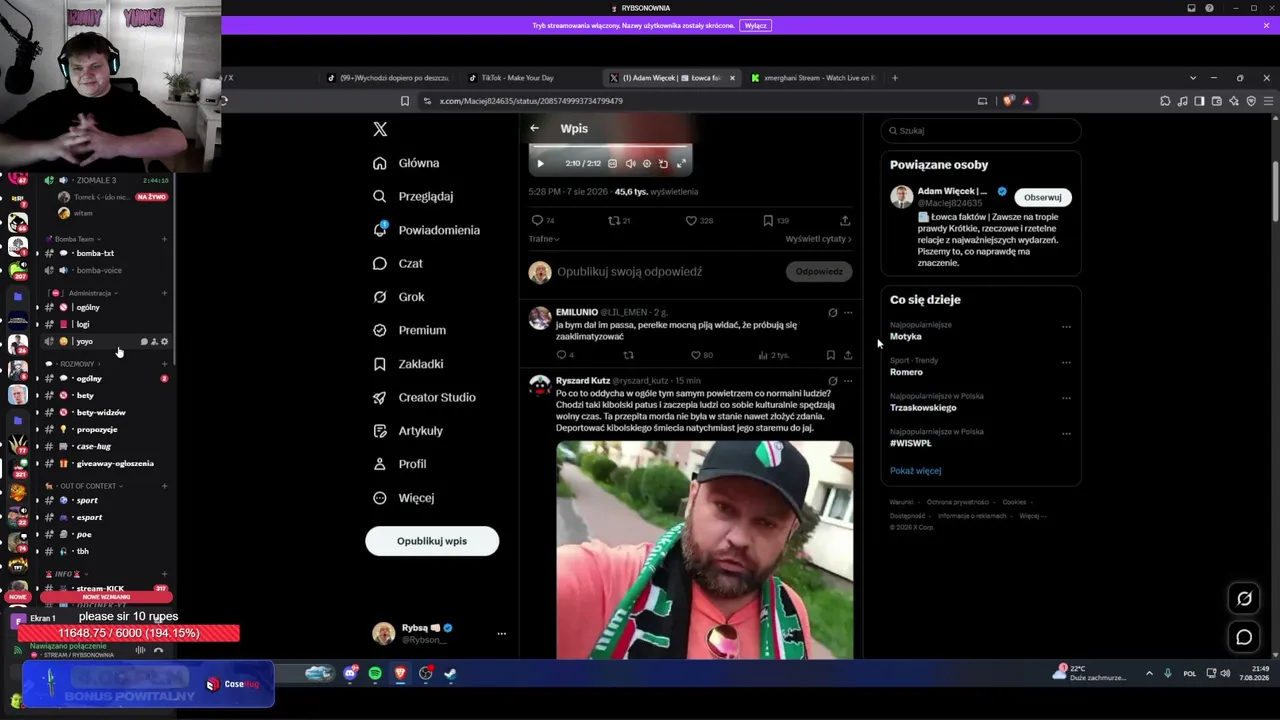The height and width of the screenshot is (720, 1280).
Task: Go back using the Wpis arrow
Action: click(x=534, y=128)
